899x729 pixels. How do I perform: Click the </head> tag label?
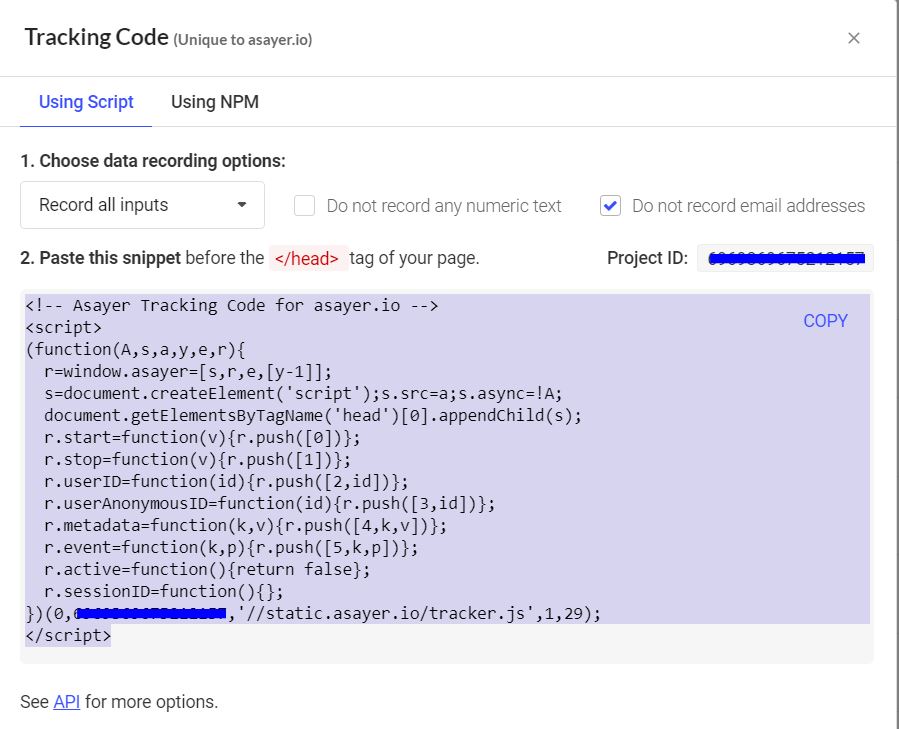pyautogui.click(x=307, y=258)
